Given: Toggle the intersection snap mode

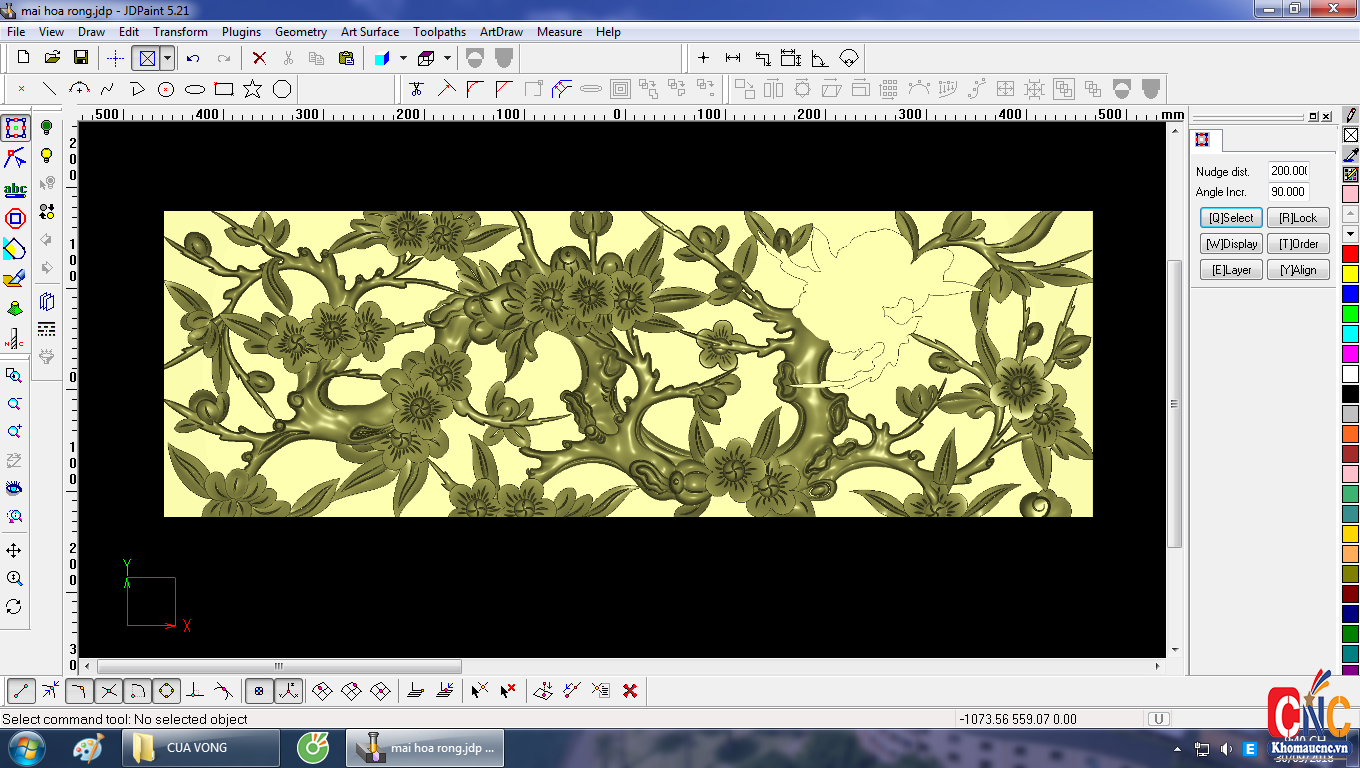Looking at the screenshot, I should [x=109, y=691].
